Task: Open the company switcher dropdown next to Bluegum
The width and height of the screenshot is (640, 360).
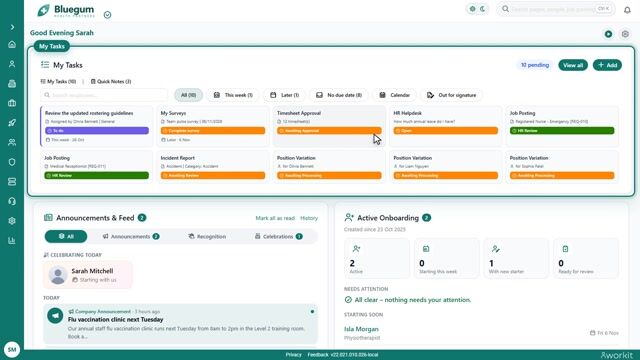Action: 107,15
